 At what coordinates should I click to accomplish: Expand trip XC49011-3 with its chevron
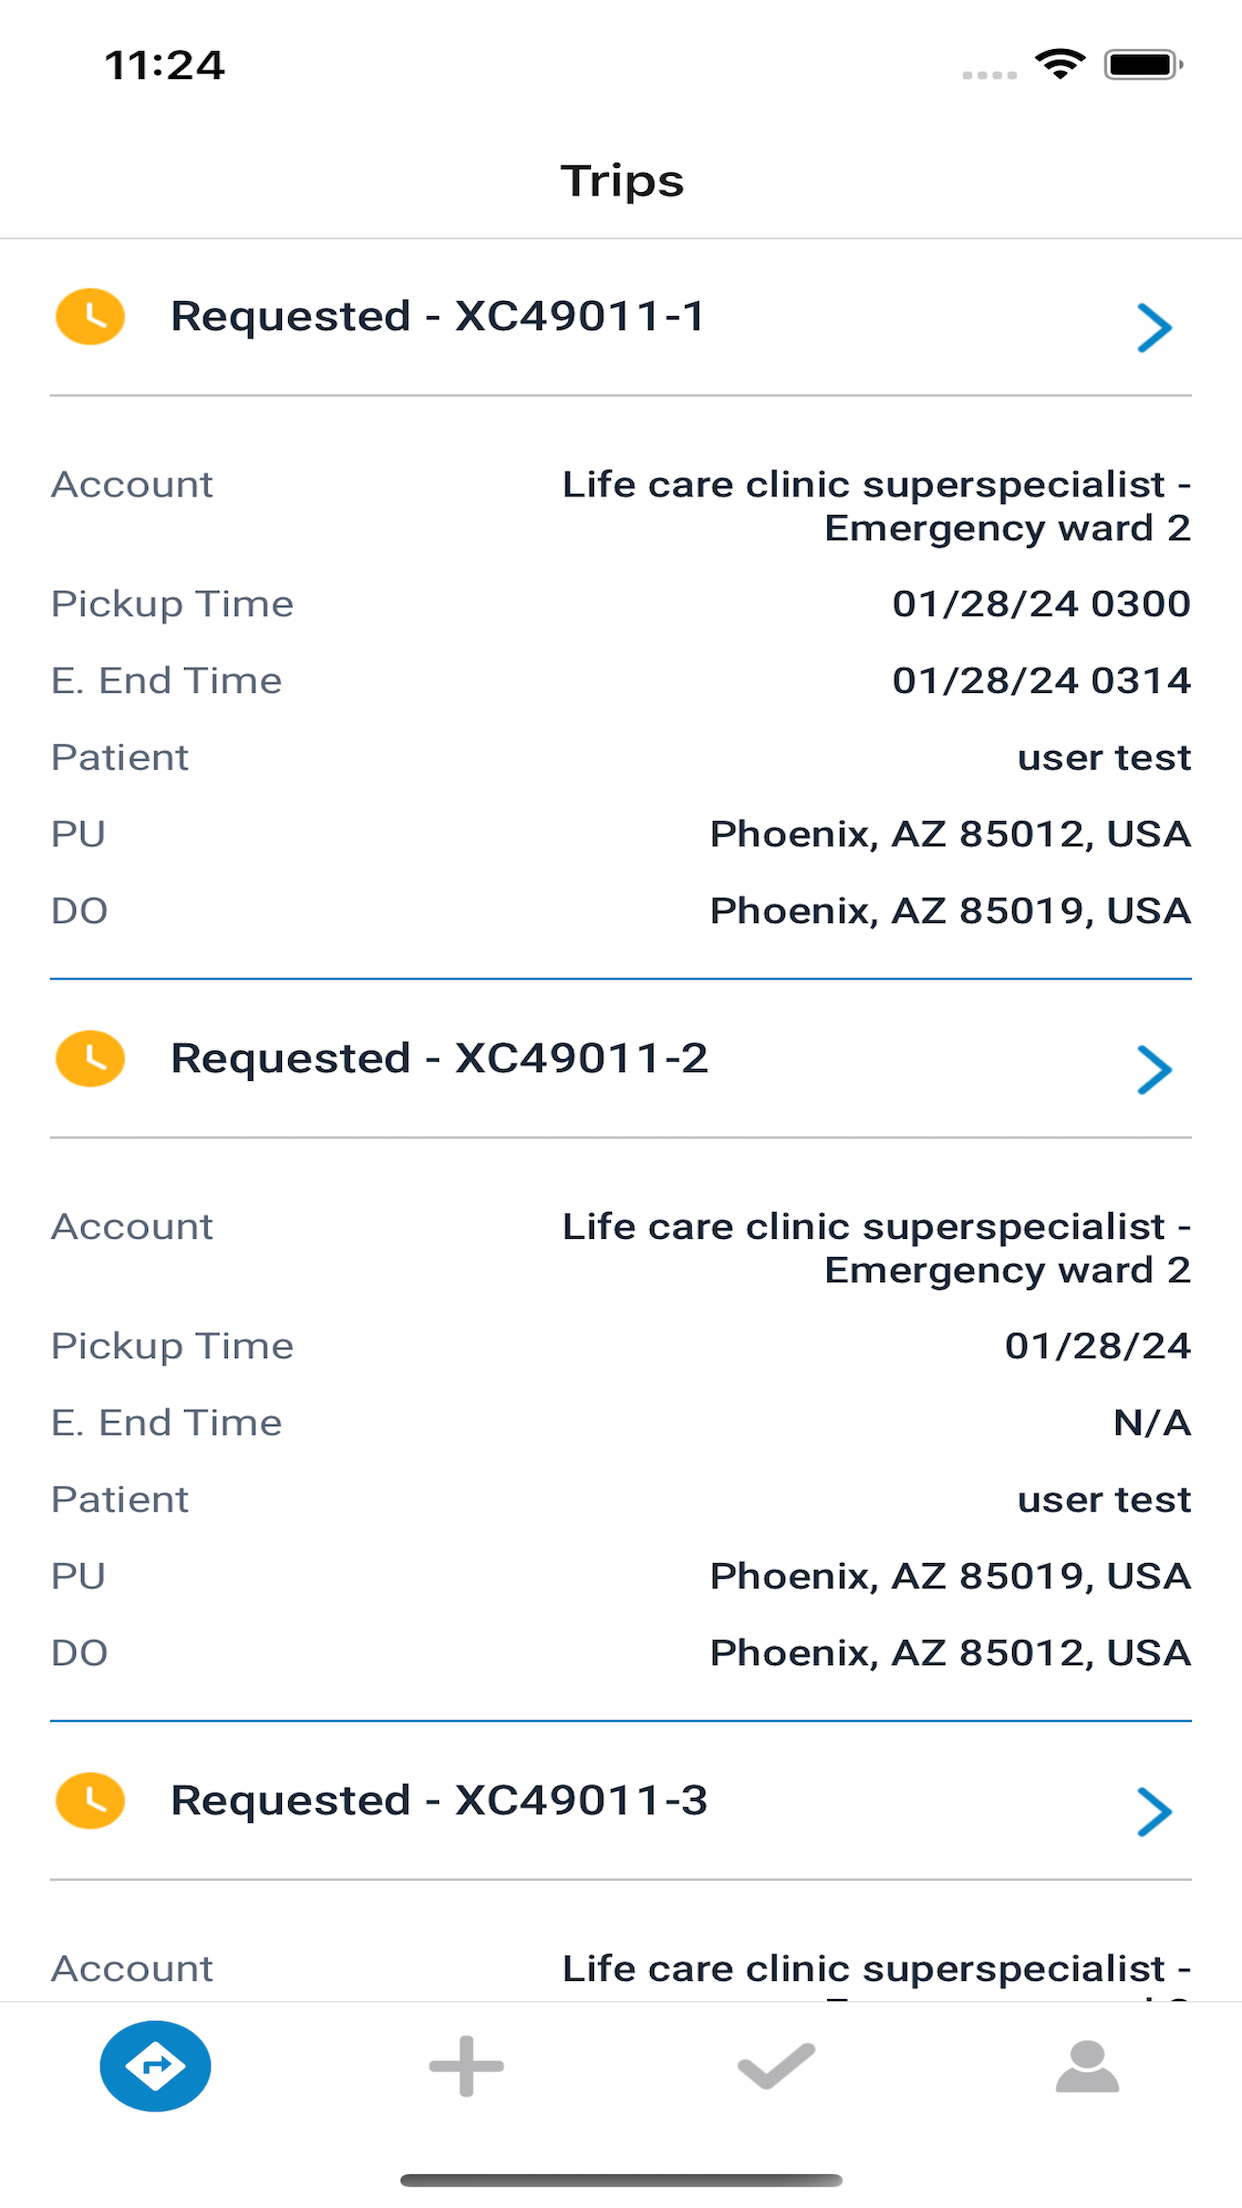(1154, 1812)
